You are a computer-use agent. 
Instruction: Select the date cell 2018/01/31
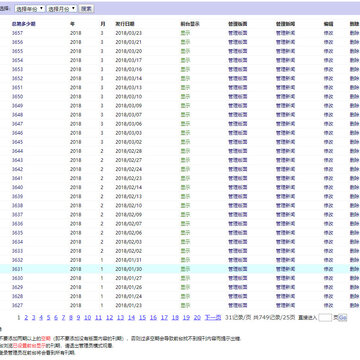(129, 260)
